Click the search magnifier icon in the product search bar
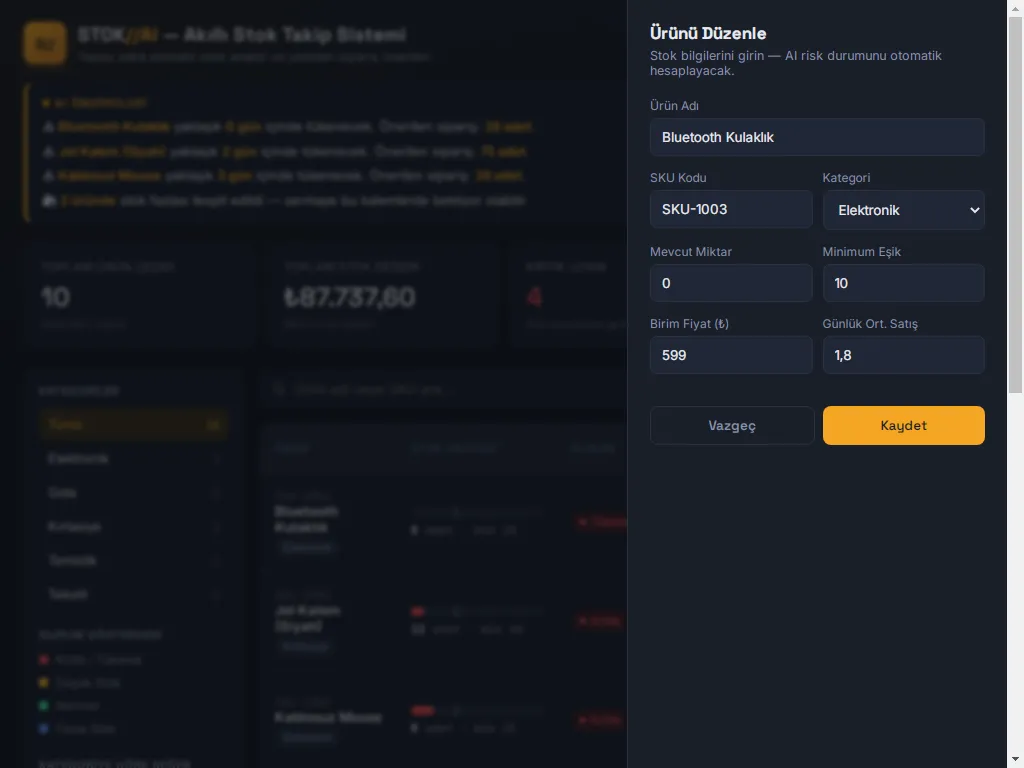This screenshot has height=768, width=1024. coord(280,389)
